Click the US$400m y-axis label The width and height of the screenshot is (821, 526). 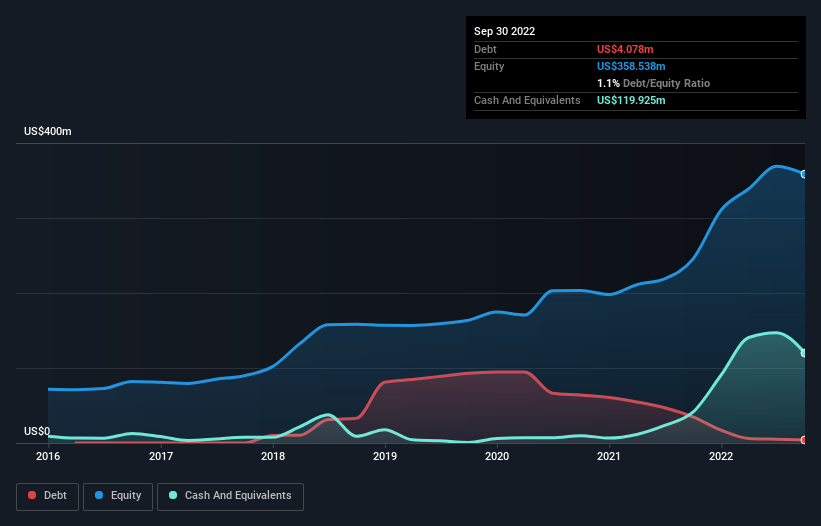48,131
